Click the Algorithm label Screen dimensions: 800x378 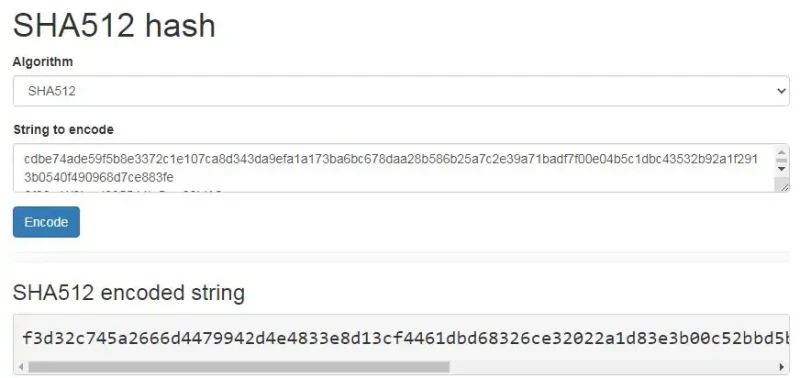[x=43, y=62]
